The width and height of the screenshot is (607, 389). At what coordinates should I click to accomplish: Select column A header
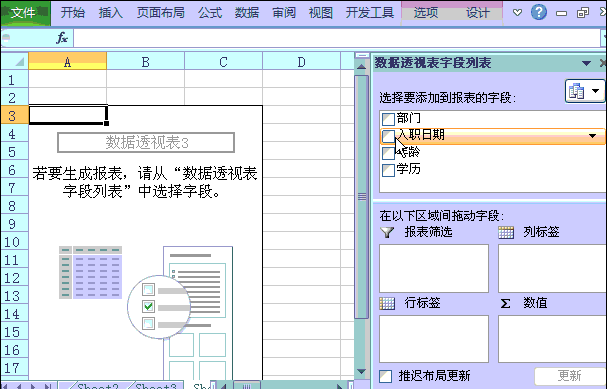coord(67,61)
